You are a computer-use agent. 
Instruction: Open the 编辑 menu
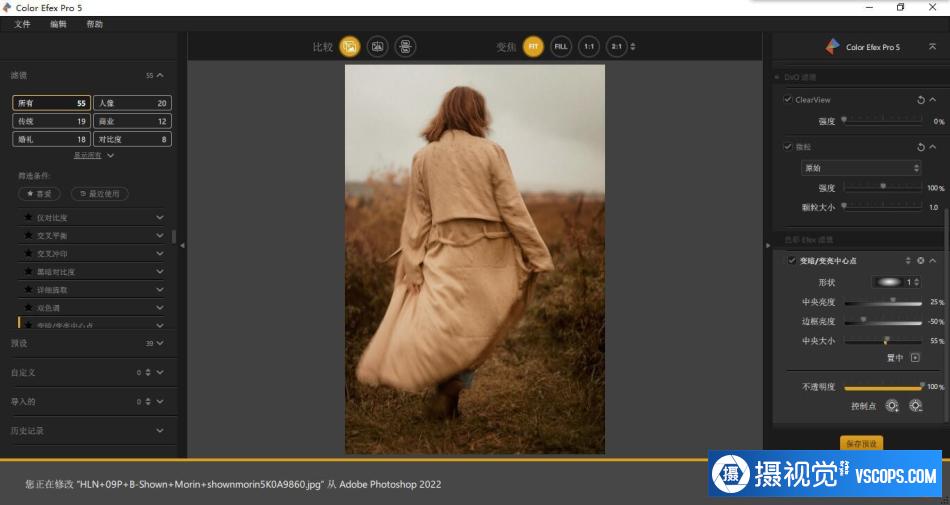point(59,24)
